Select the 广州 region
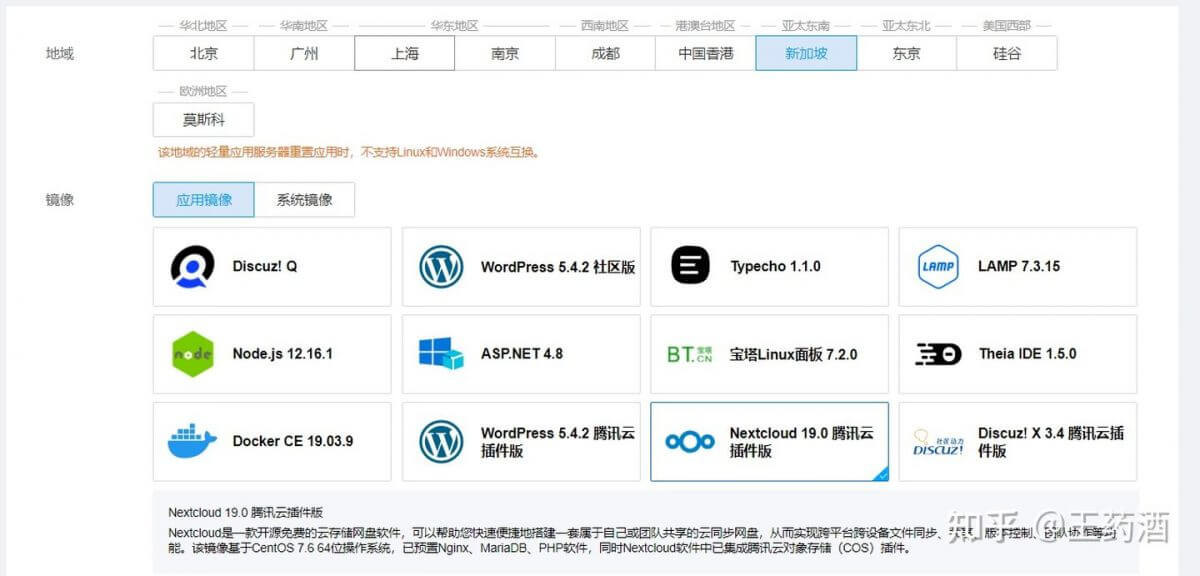 coord(304,54)
